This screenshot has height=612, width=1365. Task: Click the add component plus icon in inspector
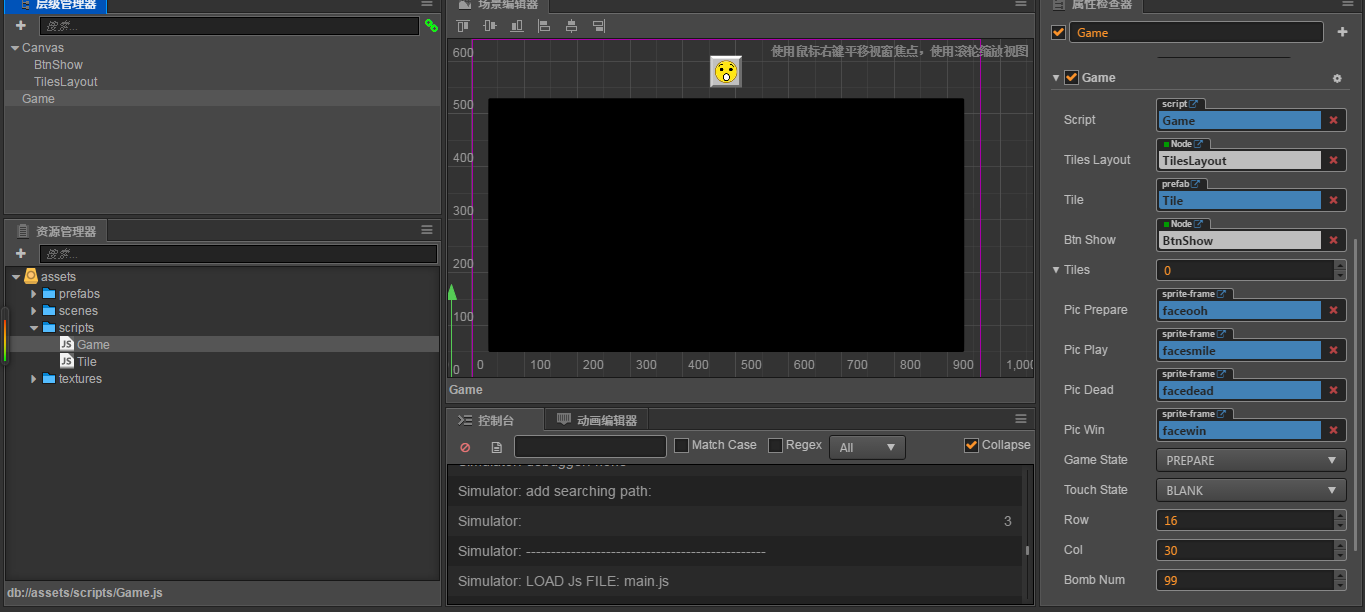click(1342, 32)
